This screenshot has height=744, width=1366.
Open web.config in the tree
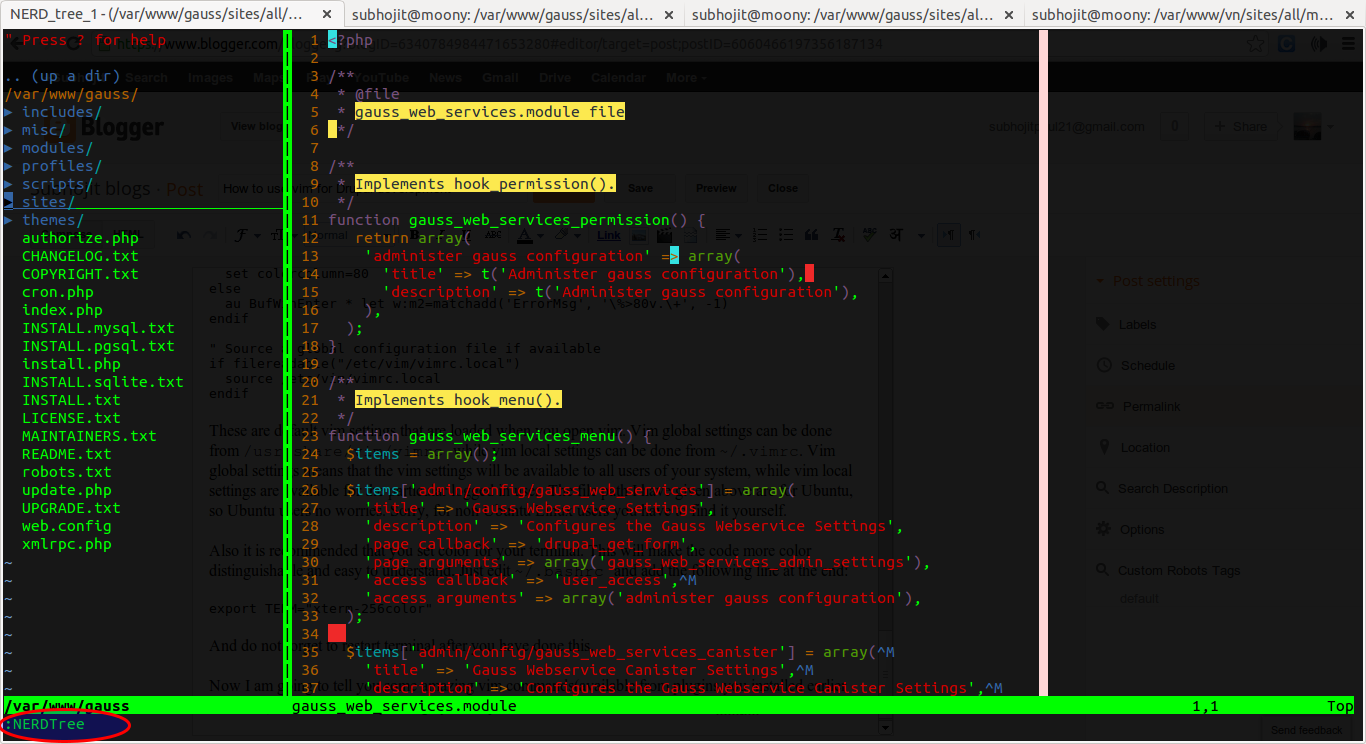pos(67,526)
